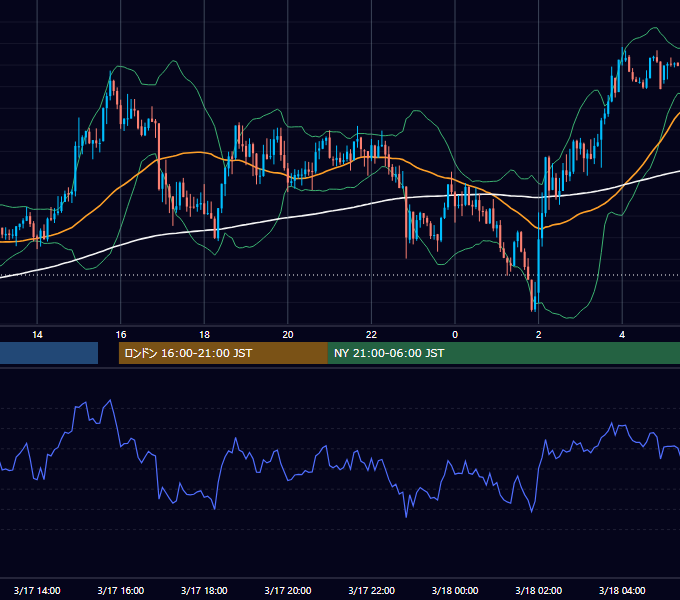
Task: Click the '16' hour axis label
Action: coord(121,335)
